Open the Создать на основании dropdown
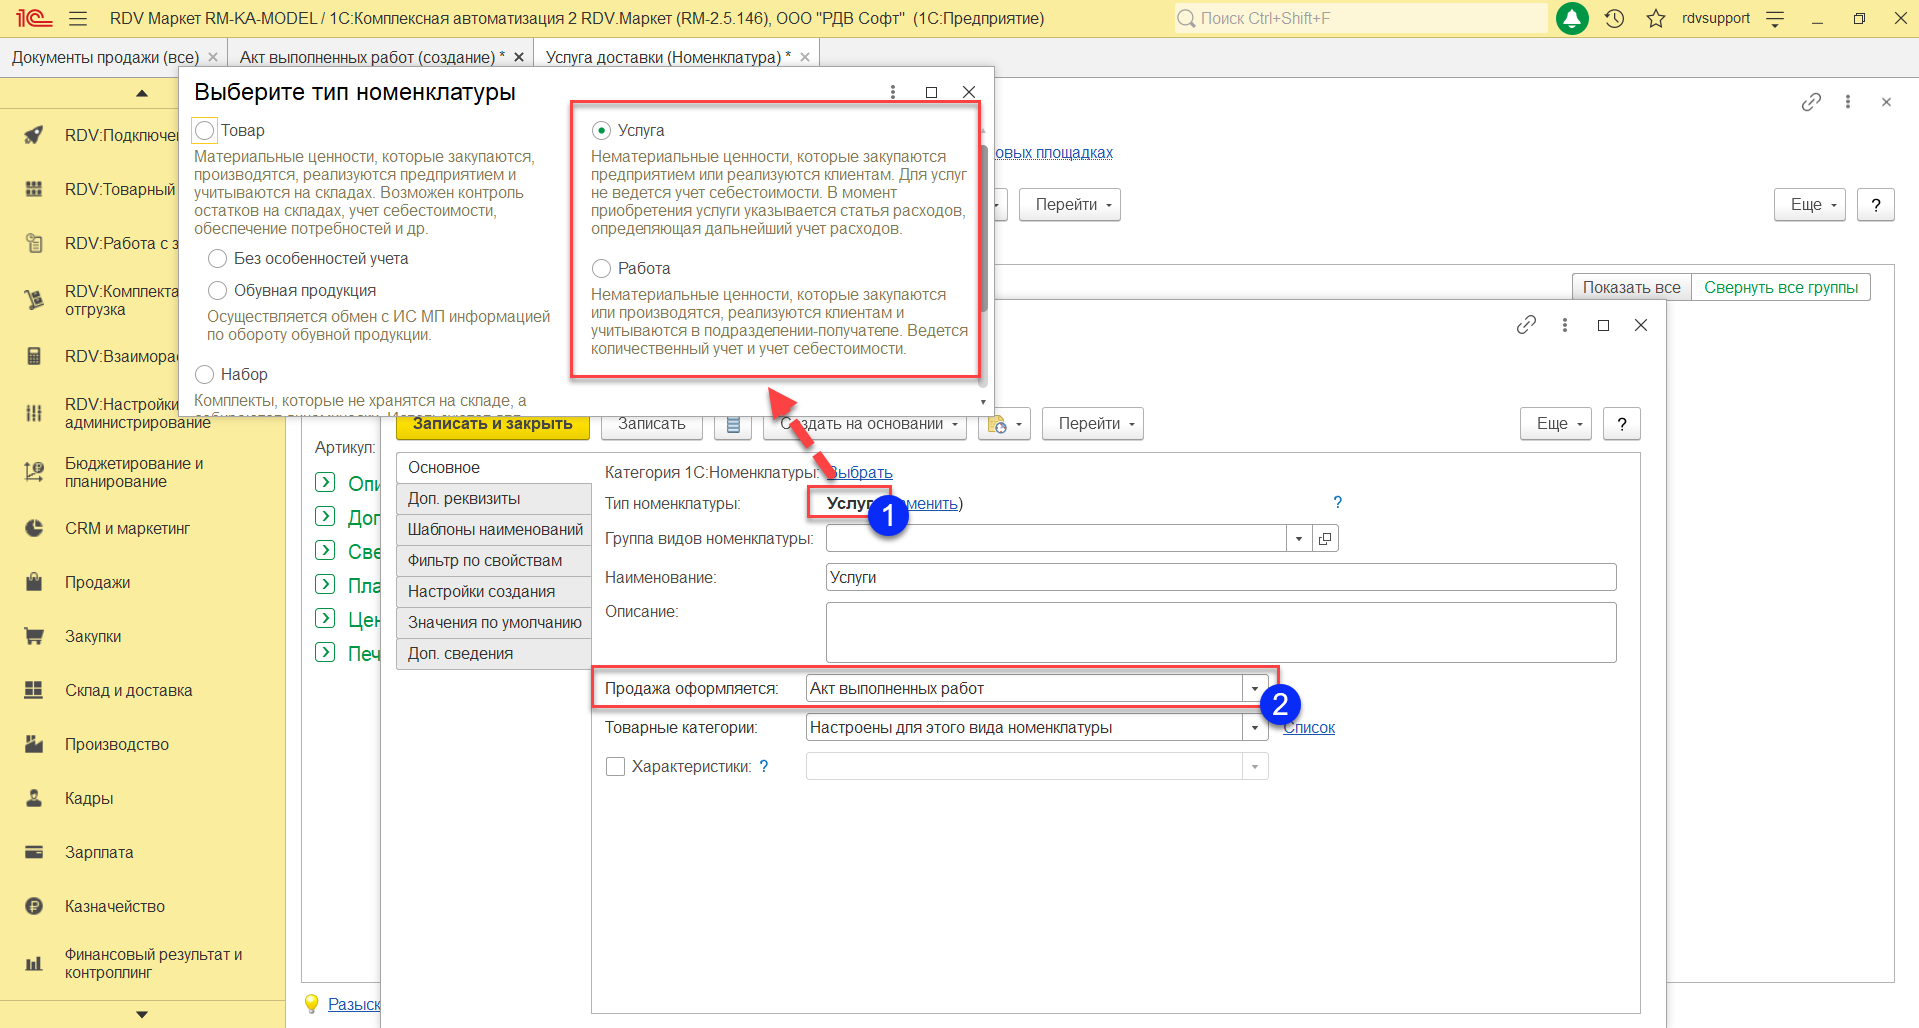The width and height of the screenshot is (1919, 1028). point(865,424)
